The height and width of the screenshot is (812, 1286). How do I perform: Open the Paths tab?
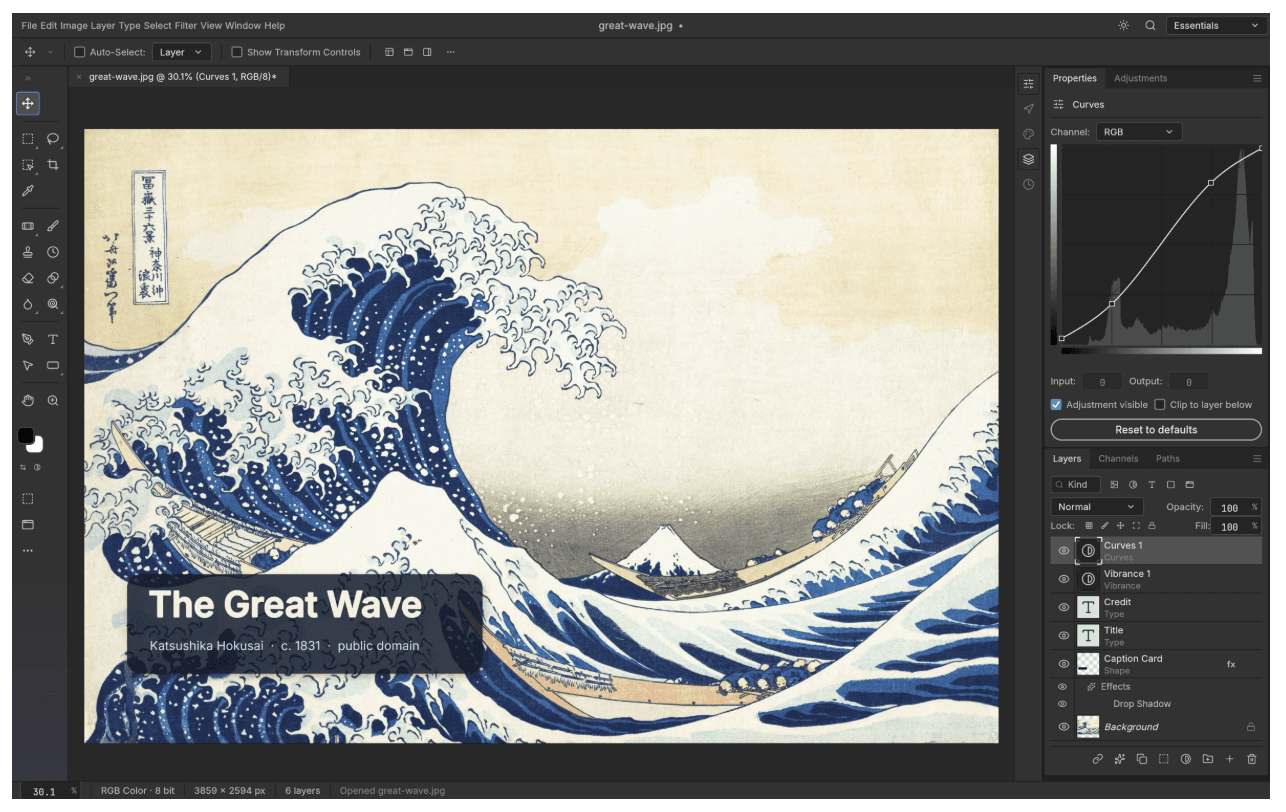click(1168, 459)
